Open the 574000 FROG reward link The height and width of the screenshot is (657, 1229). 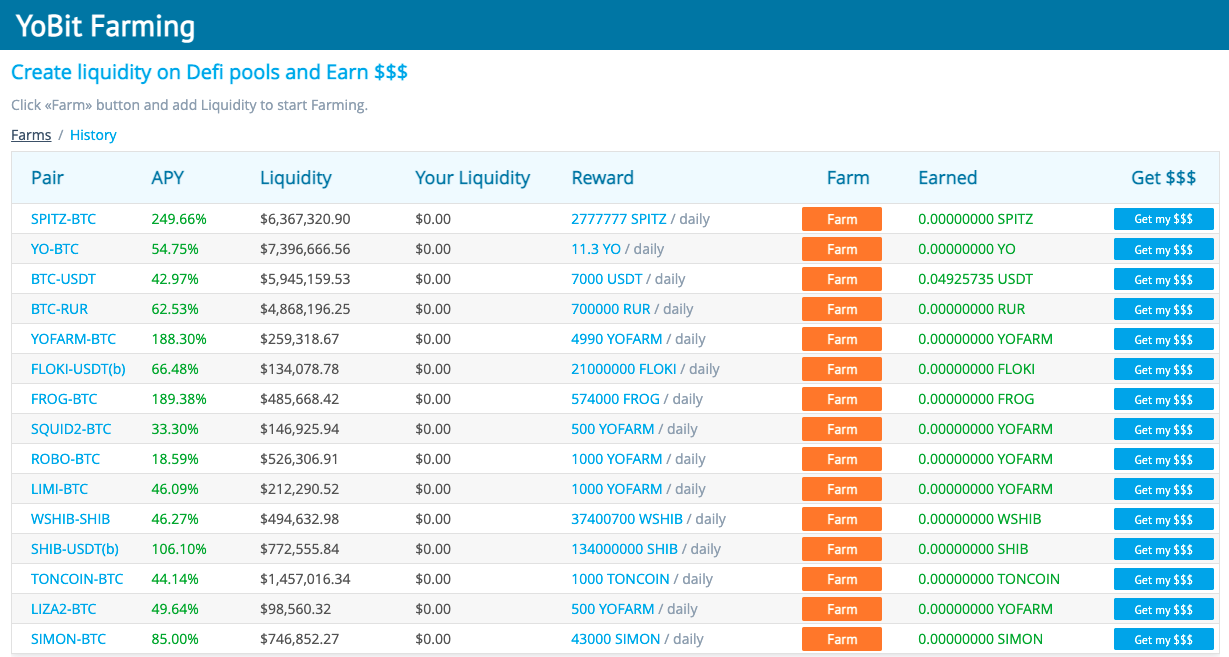pos(615,399)
